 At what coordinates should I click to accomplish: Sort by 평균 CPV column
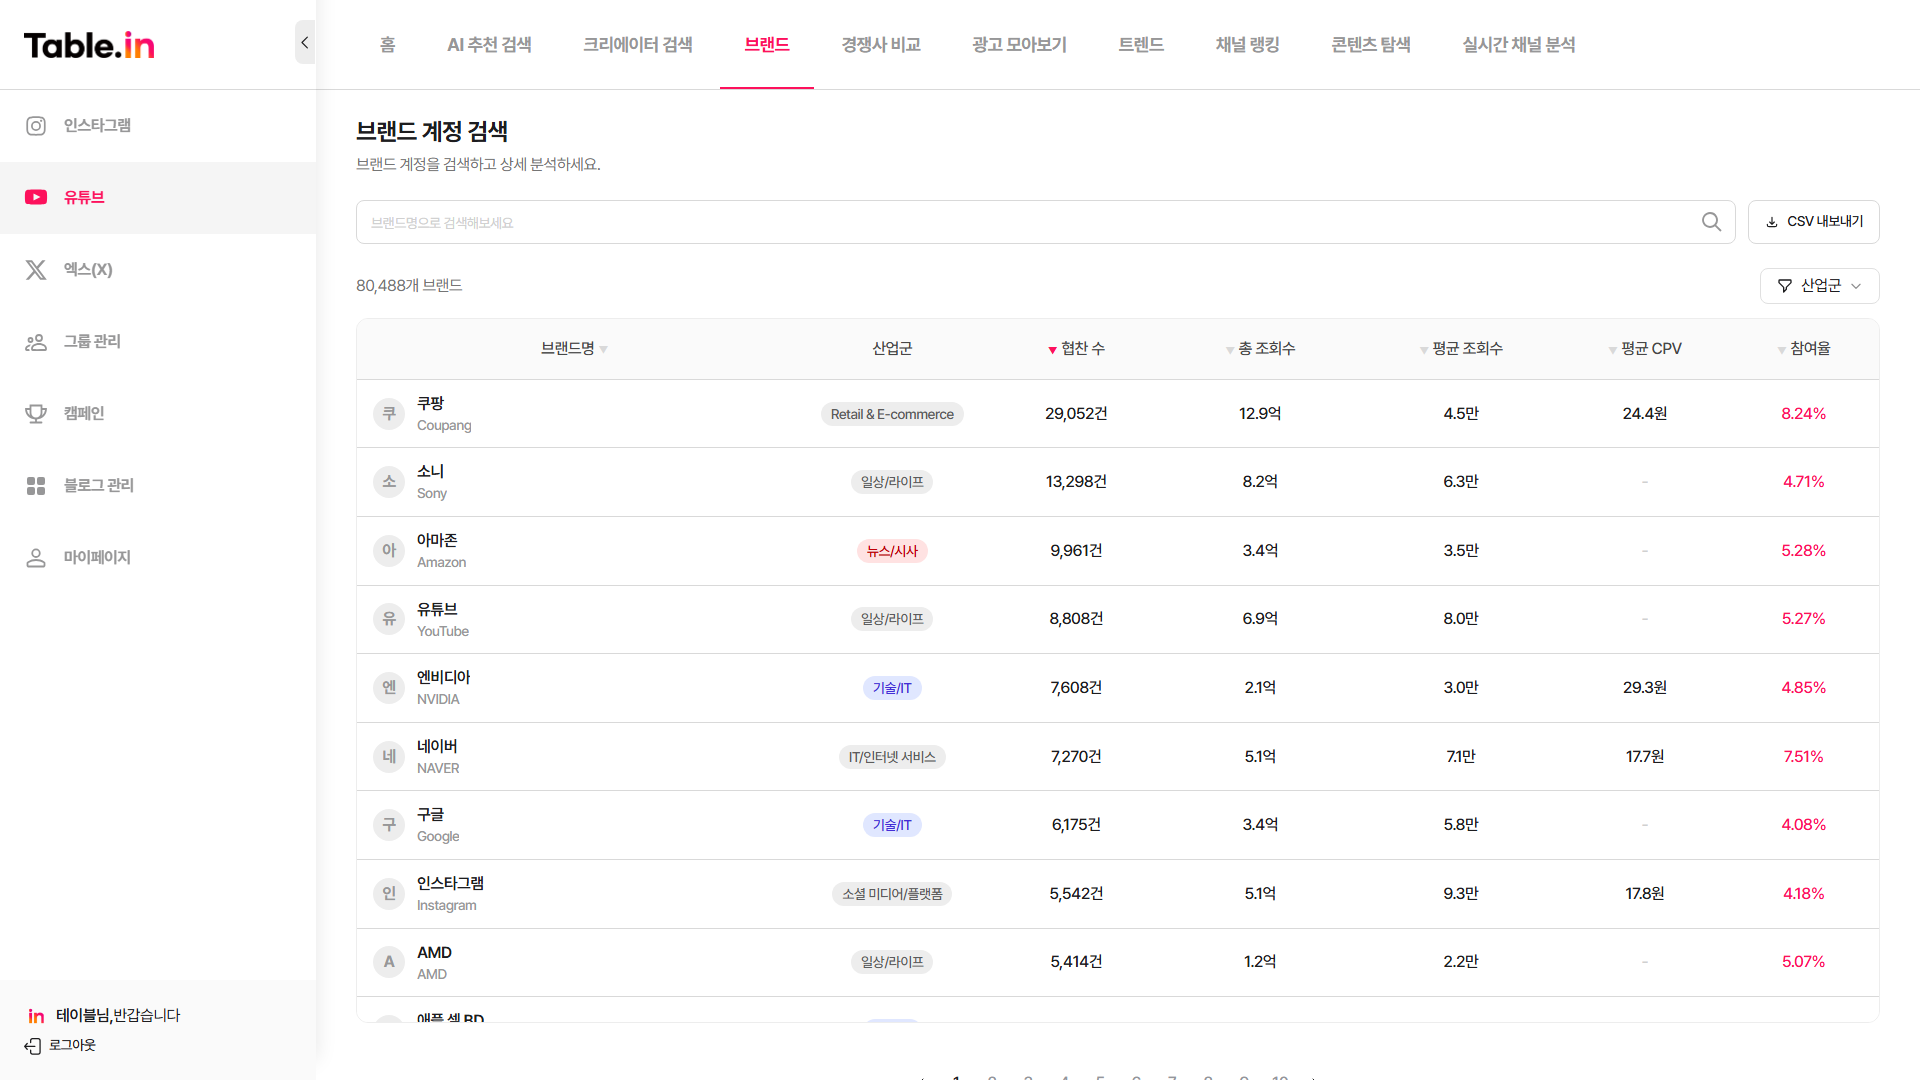pos(1645,349)
